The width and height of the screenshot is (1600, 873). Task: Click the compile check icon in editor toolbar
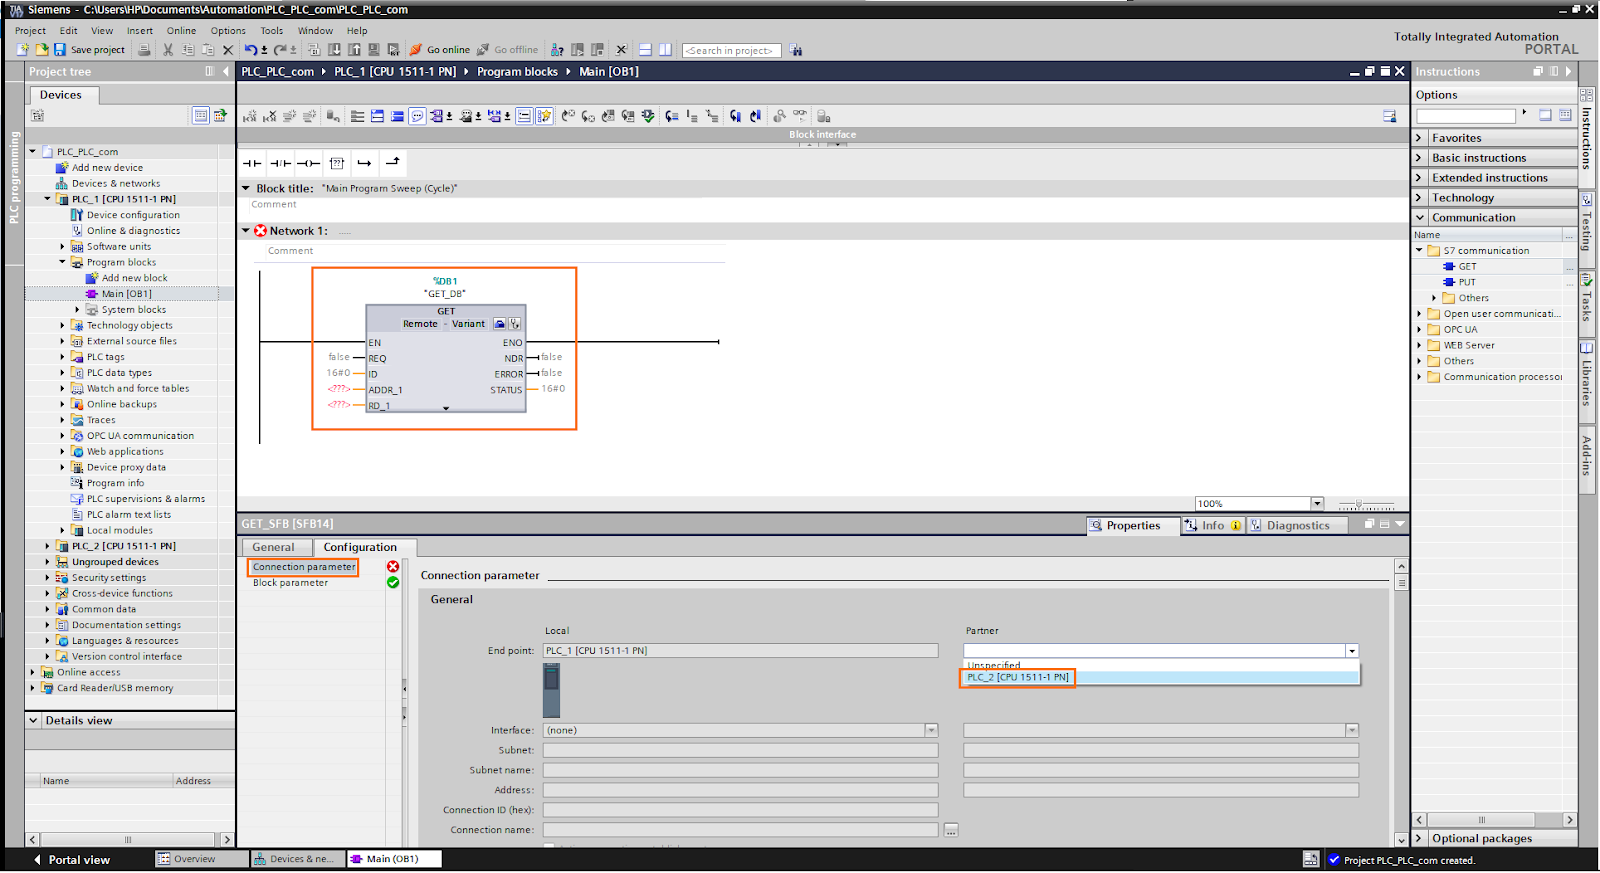point(648,116)
